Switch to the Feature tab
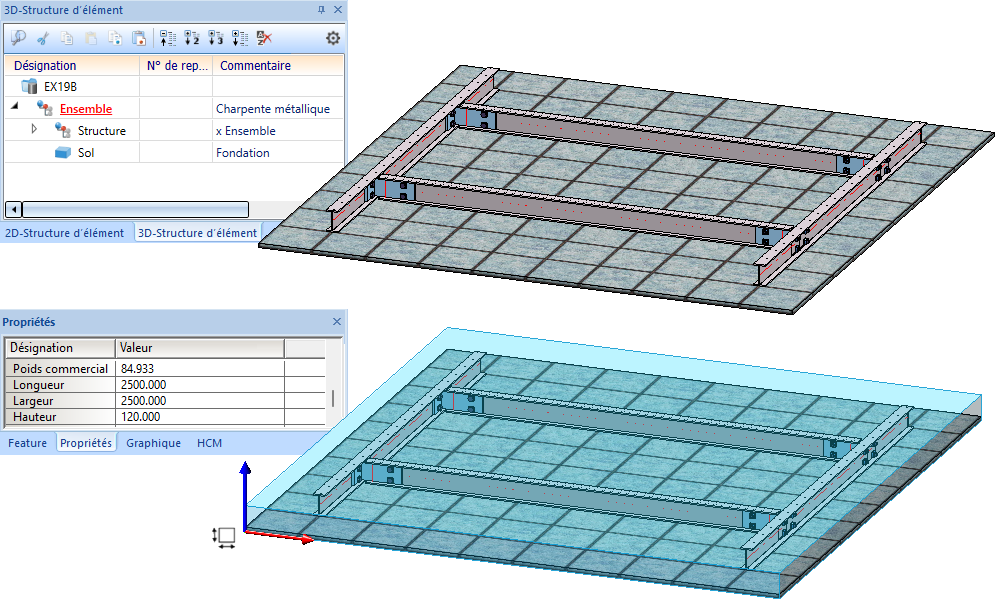Image resolution: width=995 pixels, height=599 pixels. point(28,443)
